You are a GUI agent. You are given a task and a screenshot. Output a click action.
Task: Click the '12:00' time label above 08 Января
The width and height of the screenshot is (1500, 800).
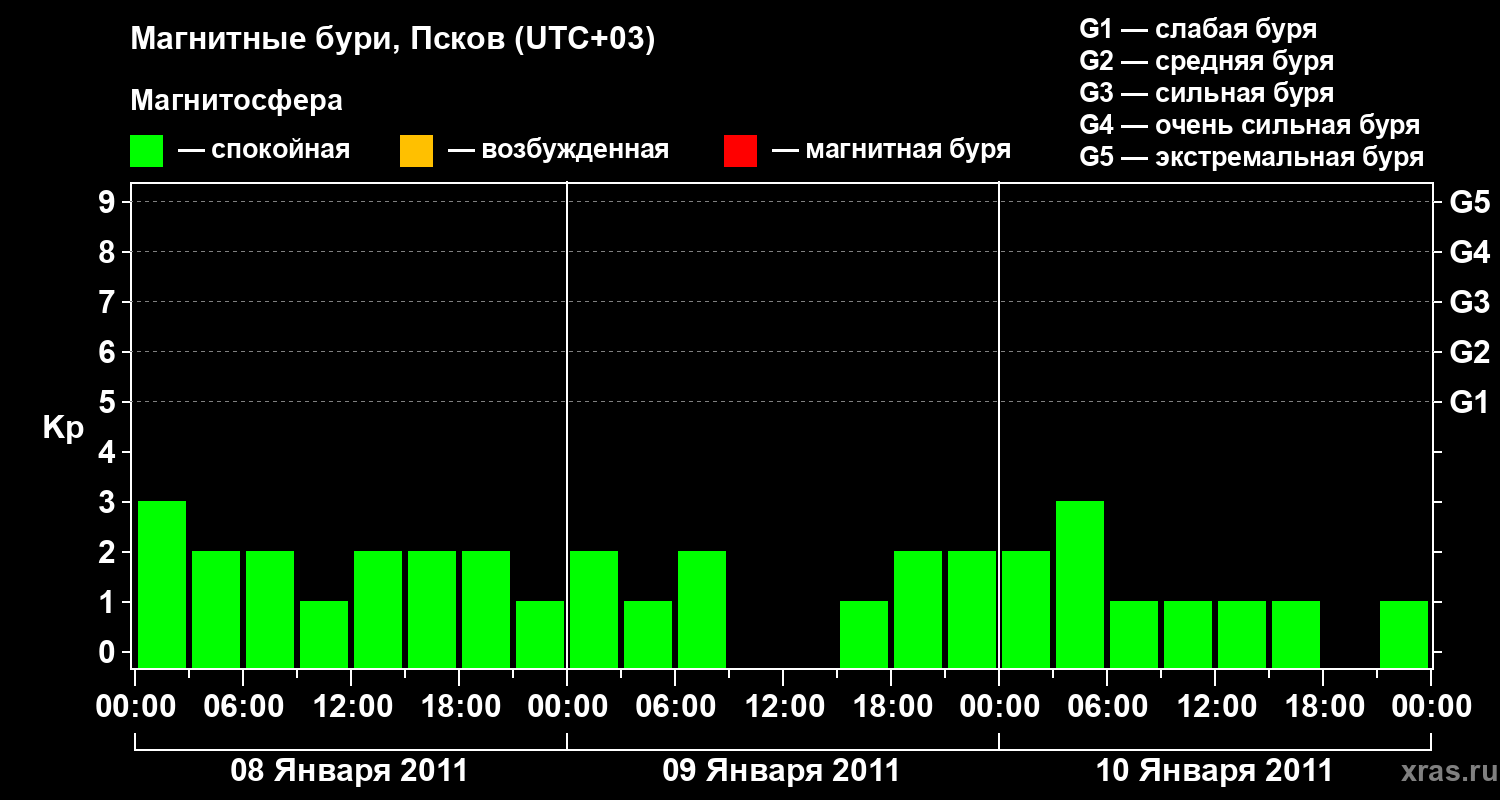click(x=351, y=706)
